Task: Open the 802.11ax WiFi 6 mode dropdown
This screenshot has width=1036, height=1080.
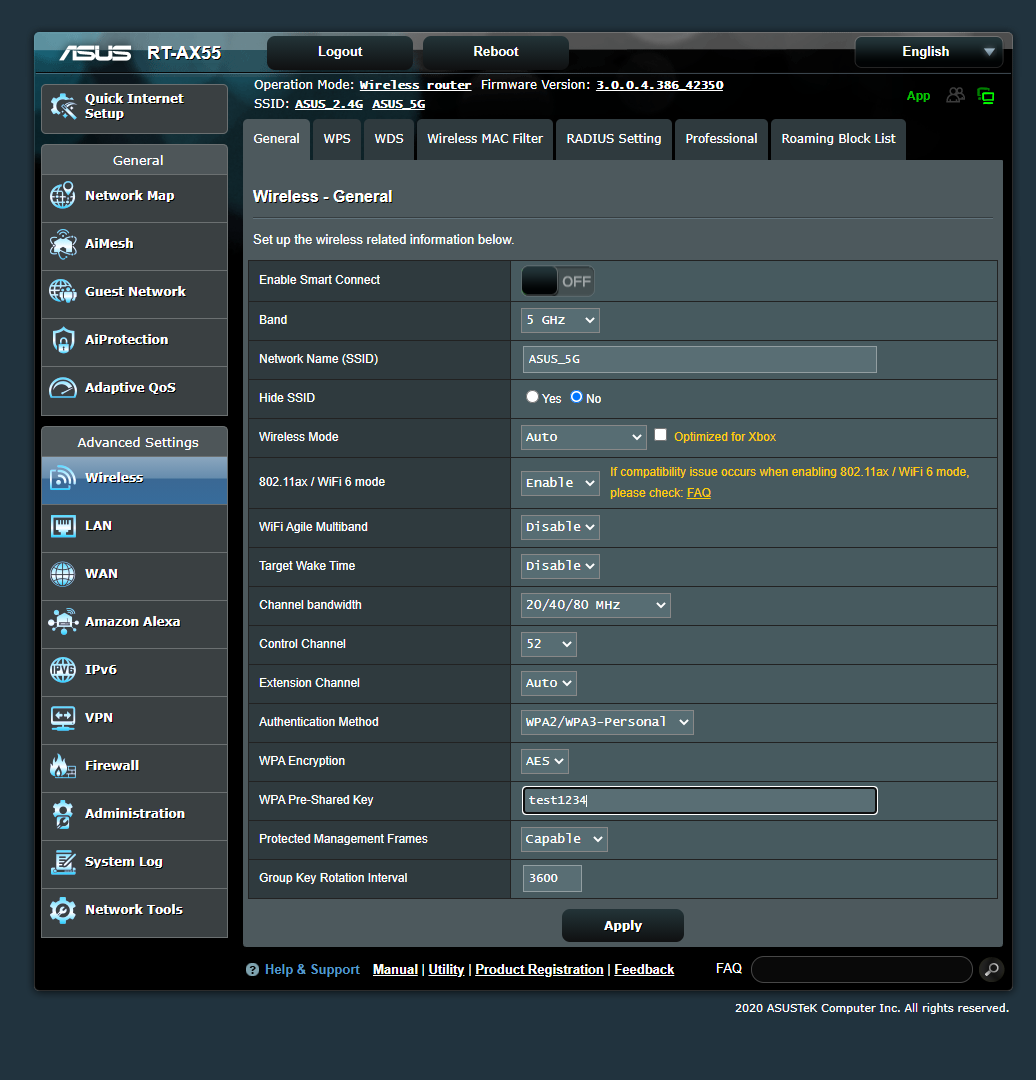Action: click(560, 483)
